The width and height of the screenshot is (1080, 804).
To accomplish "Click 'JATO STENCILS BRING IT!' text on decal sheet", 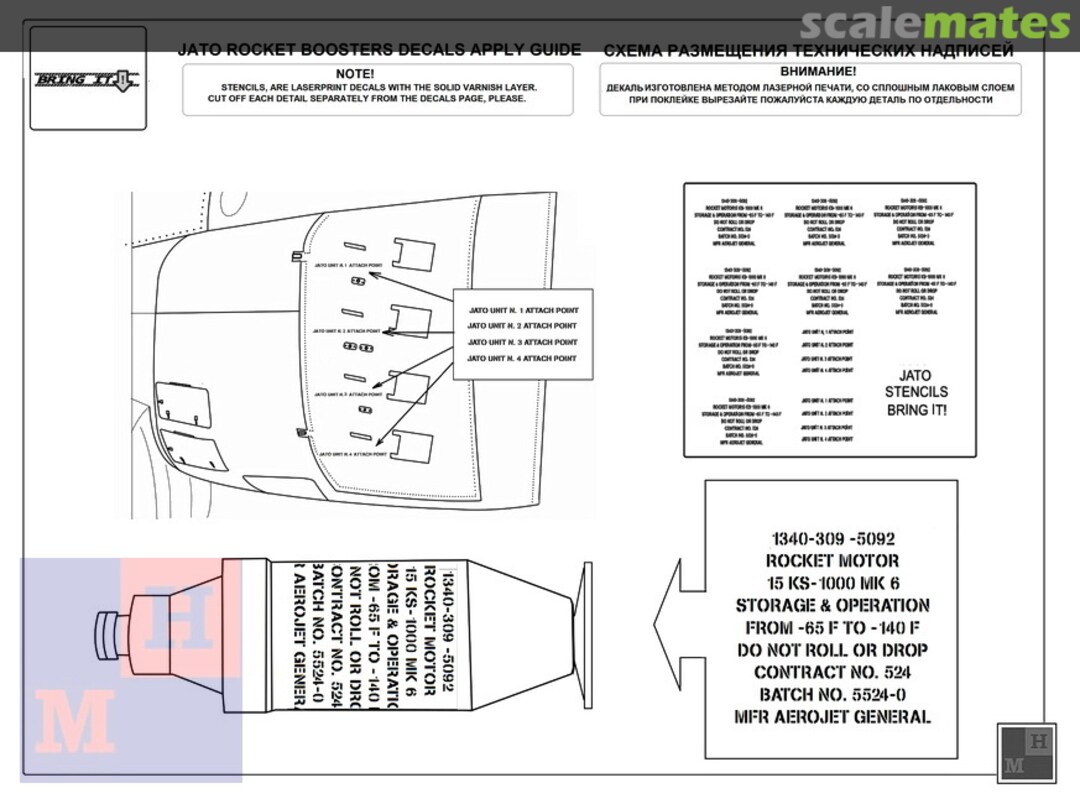I will point(915,392).
